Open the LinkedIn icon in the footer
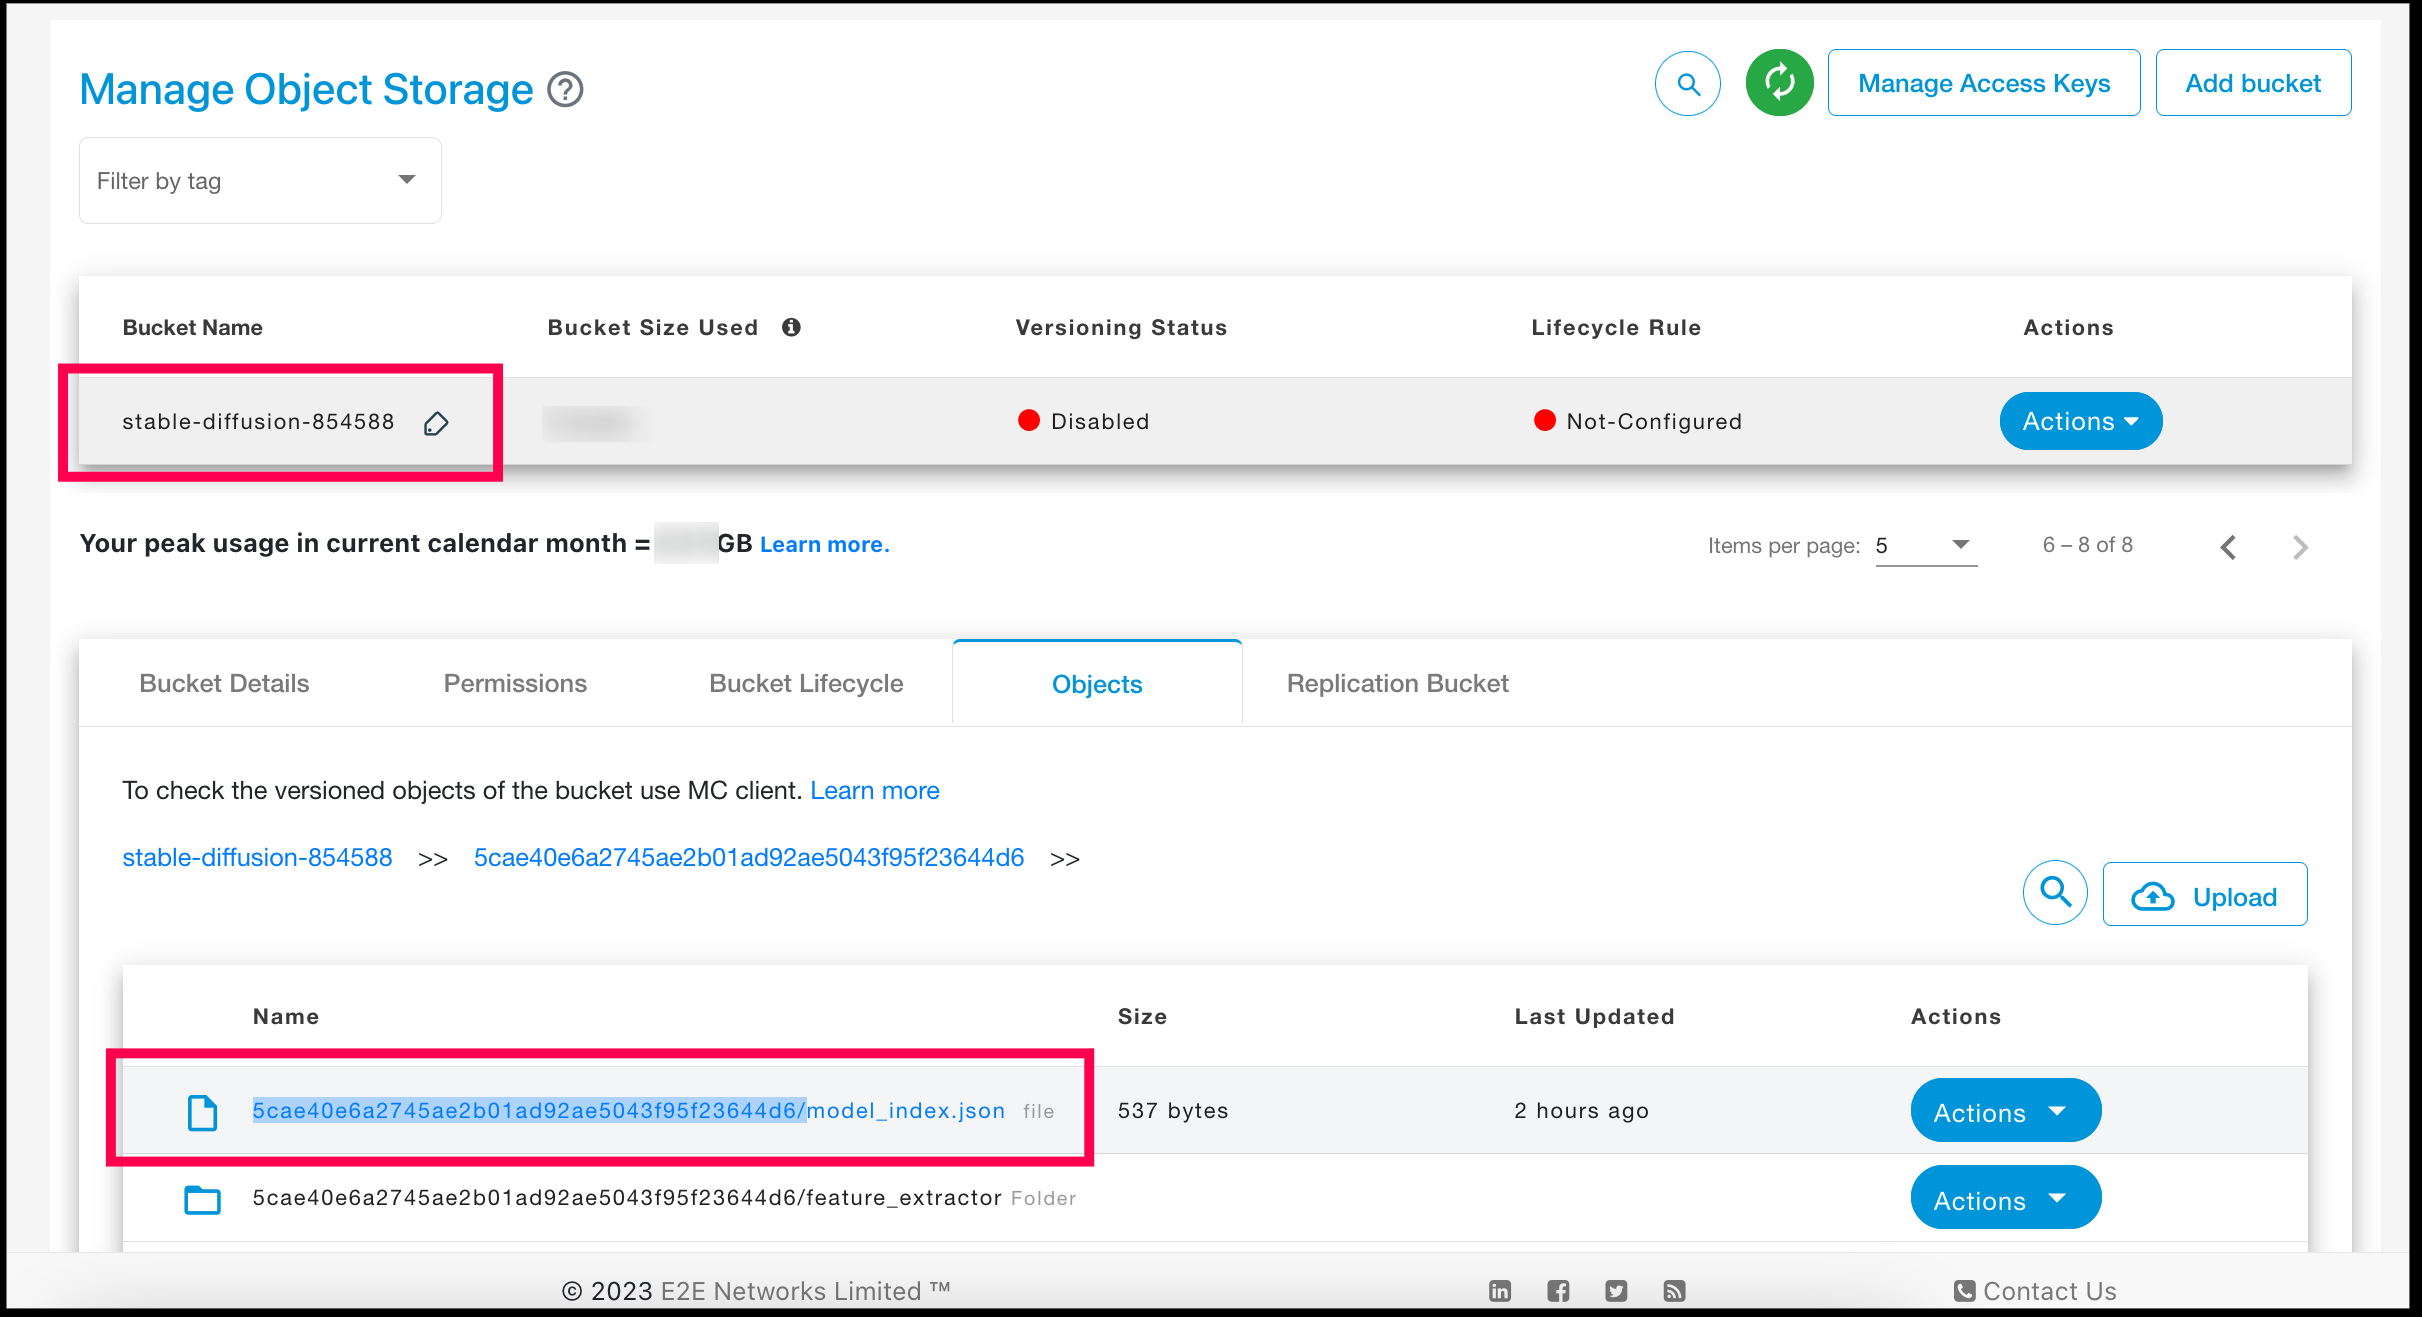 click(x=1500, y=1291)
